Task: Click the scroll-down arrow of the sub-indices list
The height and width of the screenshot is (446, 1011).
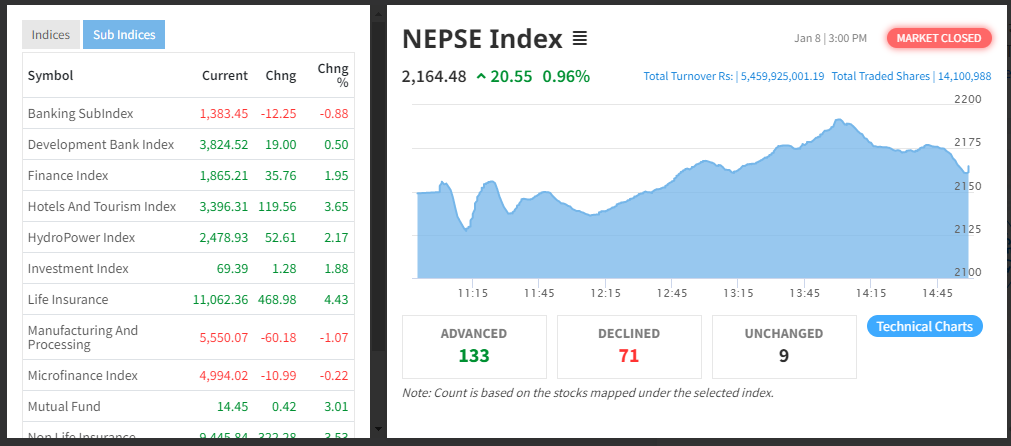Action: pos(377,429)
